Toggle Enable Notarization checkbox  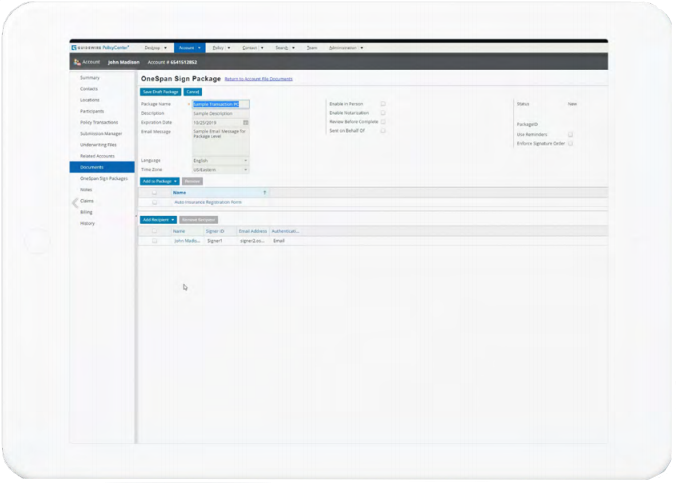tap(383, 113)
